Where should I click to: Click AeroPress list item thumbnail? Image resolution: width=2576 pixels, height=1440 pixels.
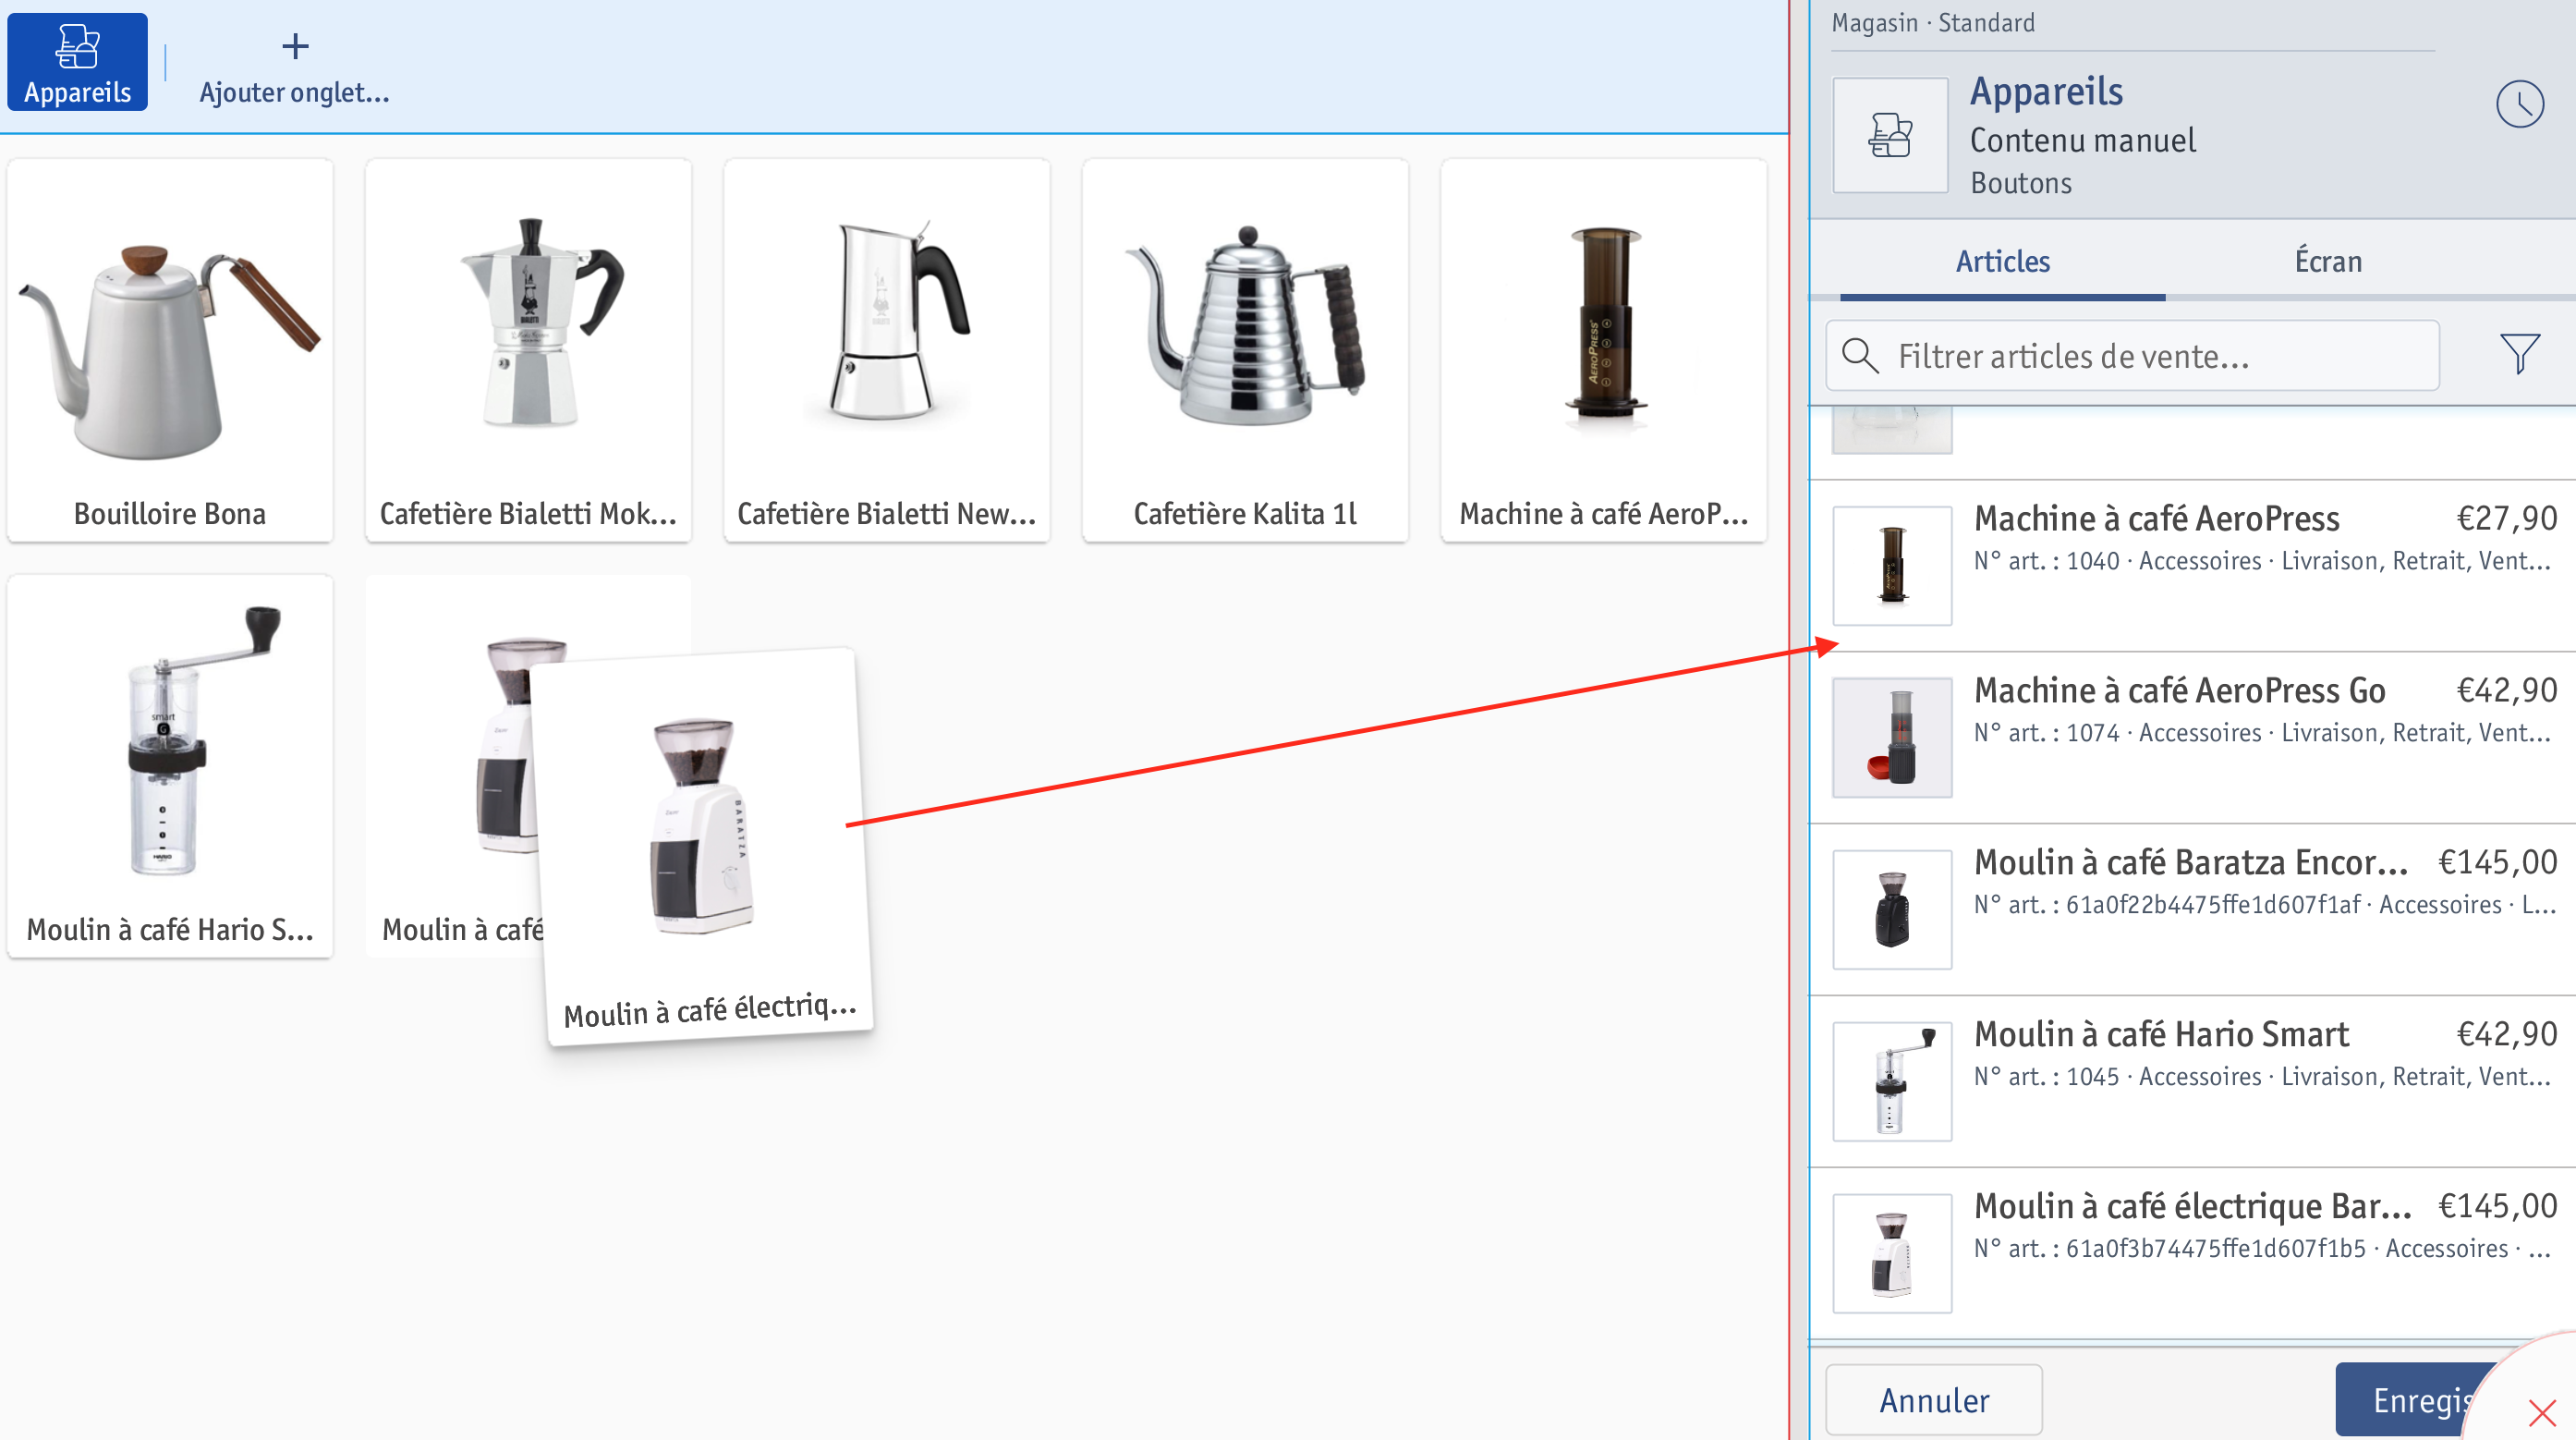(x=1892, y=566)
